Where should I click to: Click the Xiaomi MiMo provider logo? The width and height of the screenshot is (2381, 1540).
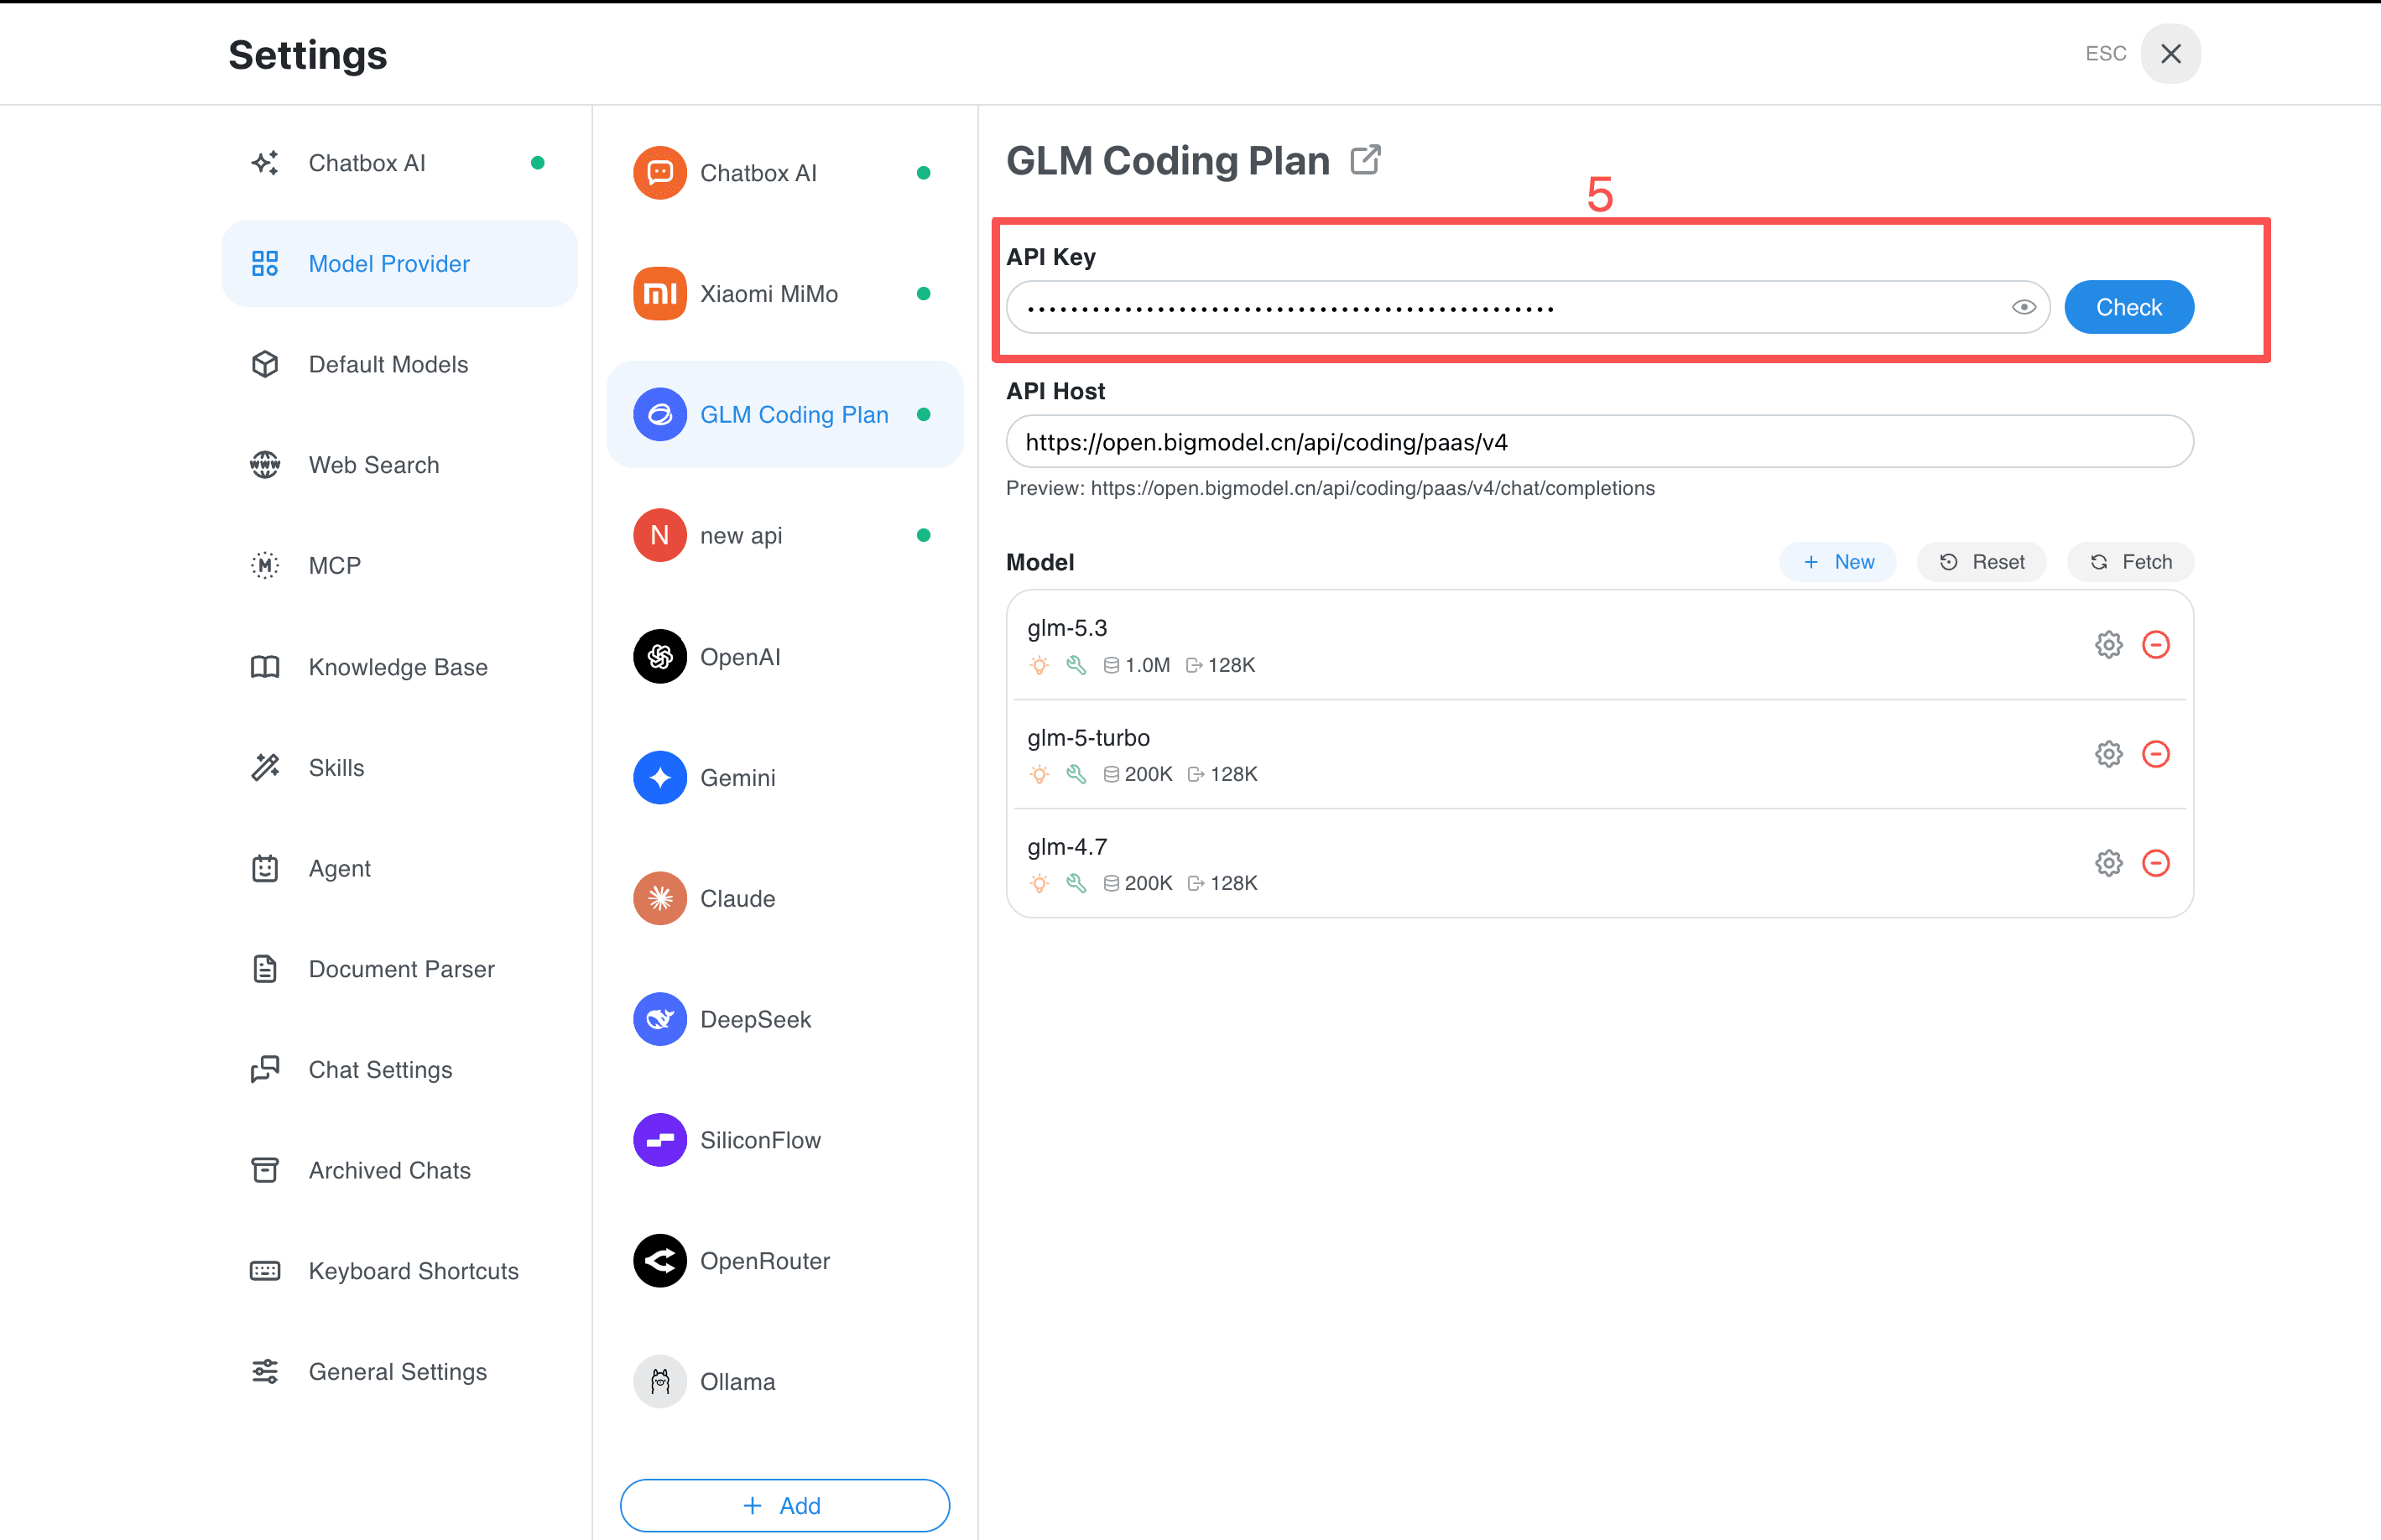660,294
